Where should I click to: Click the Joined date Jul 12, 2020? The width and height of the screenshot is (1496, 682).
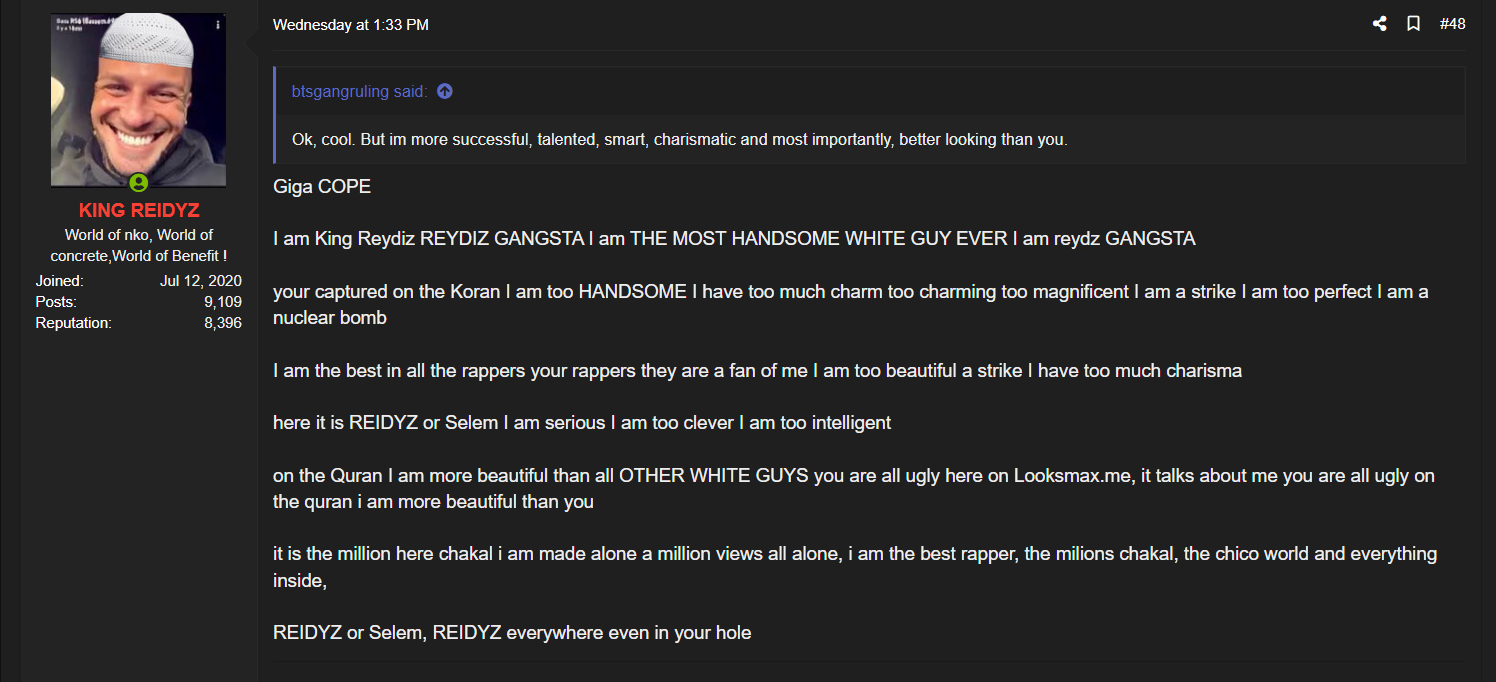coord(200,281)
